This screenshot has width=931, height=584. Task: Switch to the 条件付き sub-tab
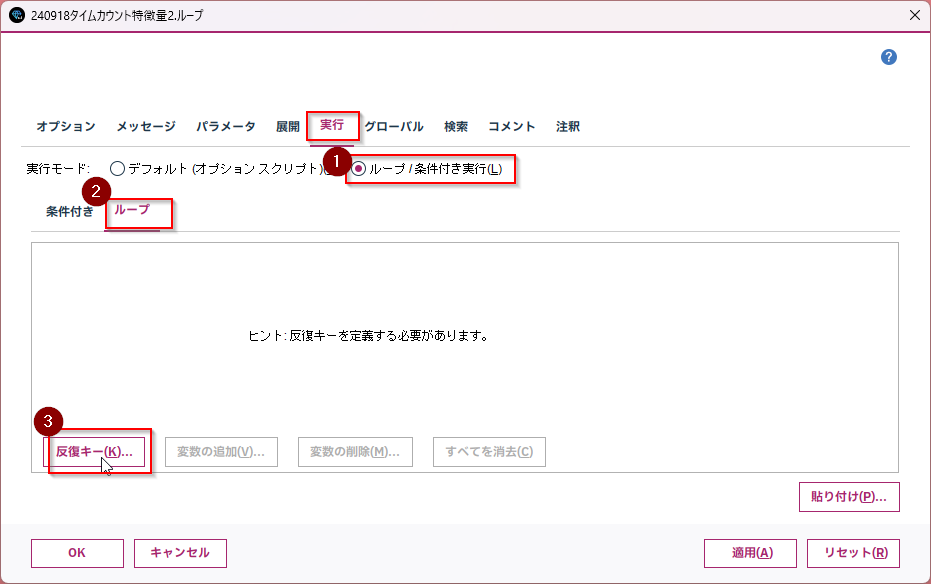point(69,212)
